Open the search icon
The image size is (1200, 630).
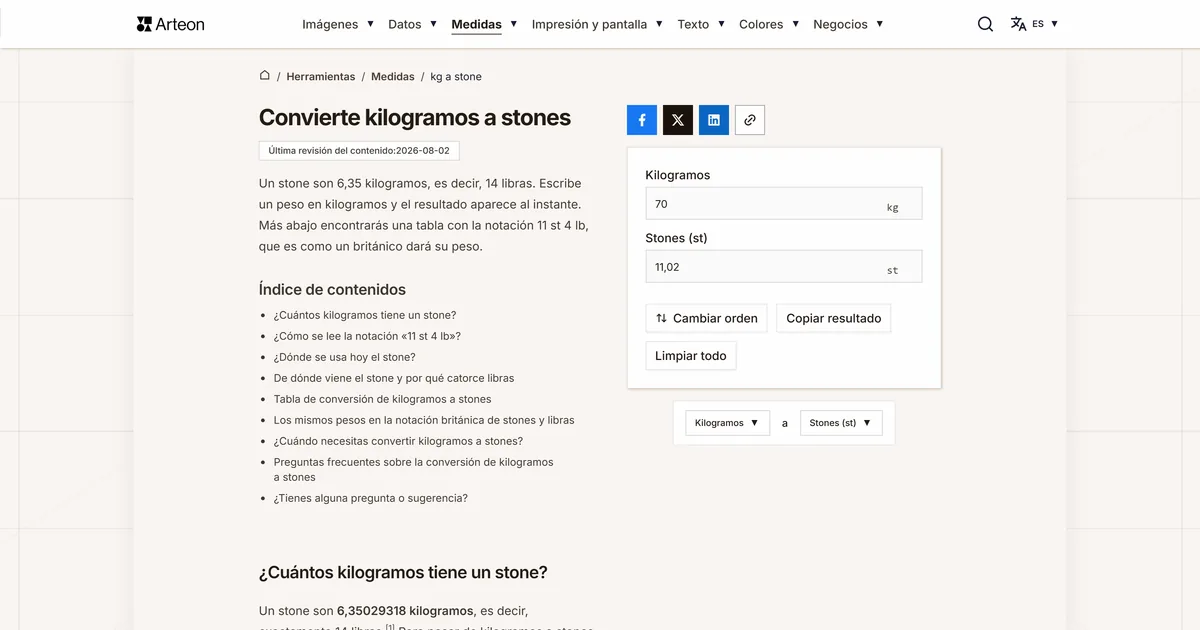point(985,24)
